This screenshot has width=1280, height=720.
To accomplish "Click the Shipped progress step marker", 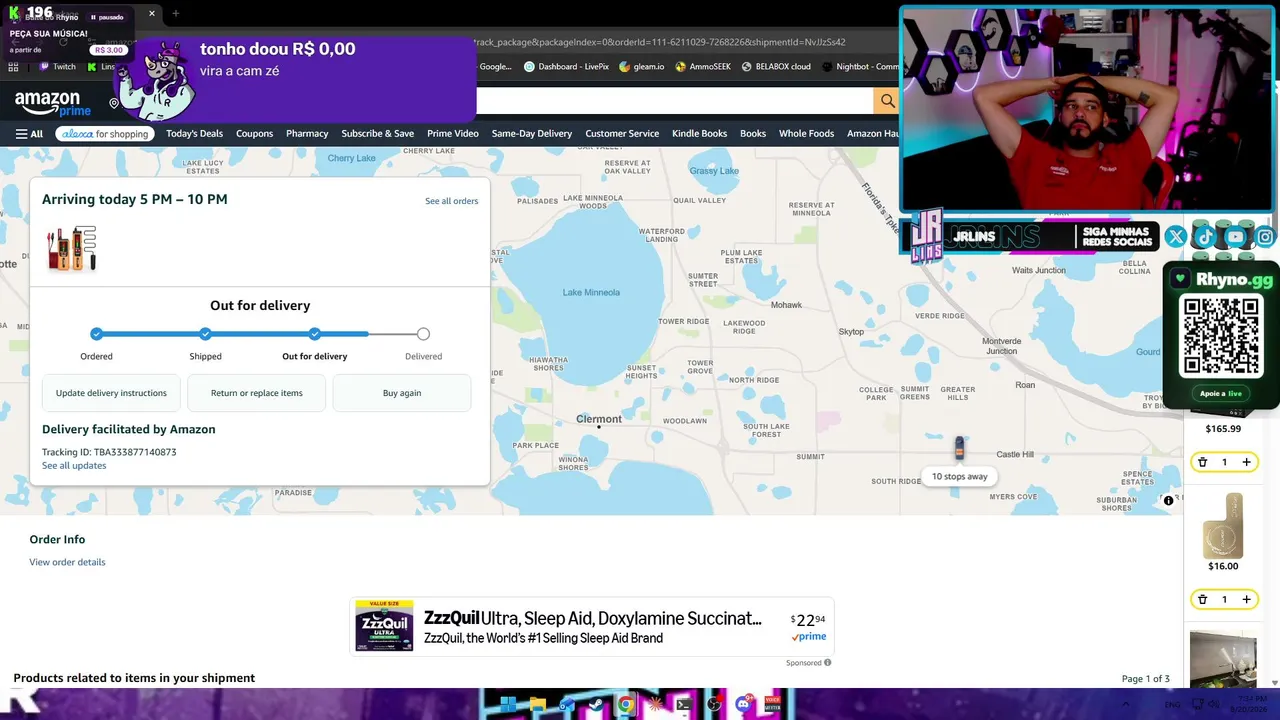I will click(x=205, y=334).
